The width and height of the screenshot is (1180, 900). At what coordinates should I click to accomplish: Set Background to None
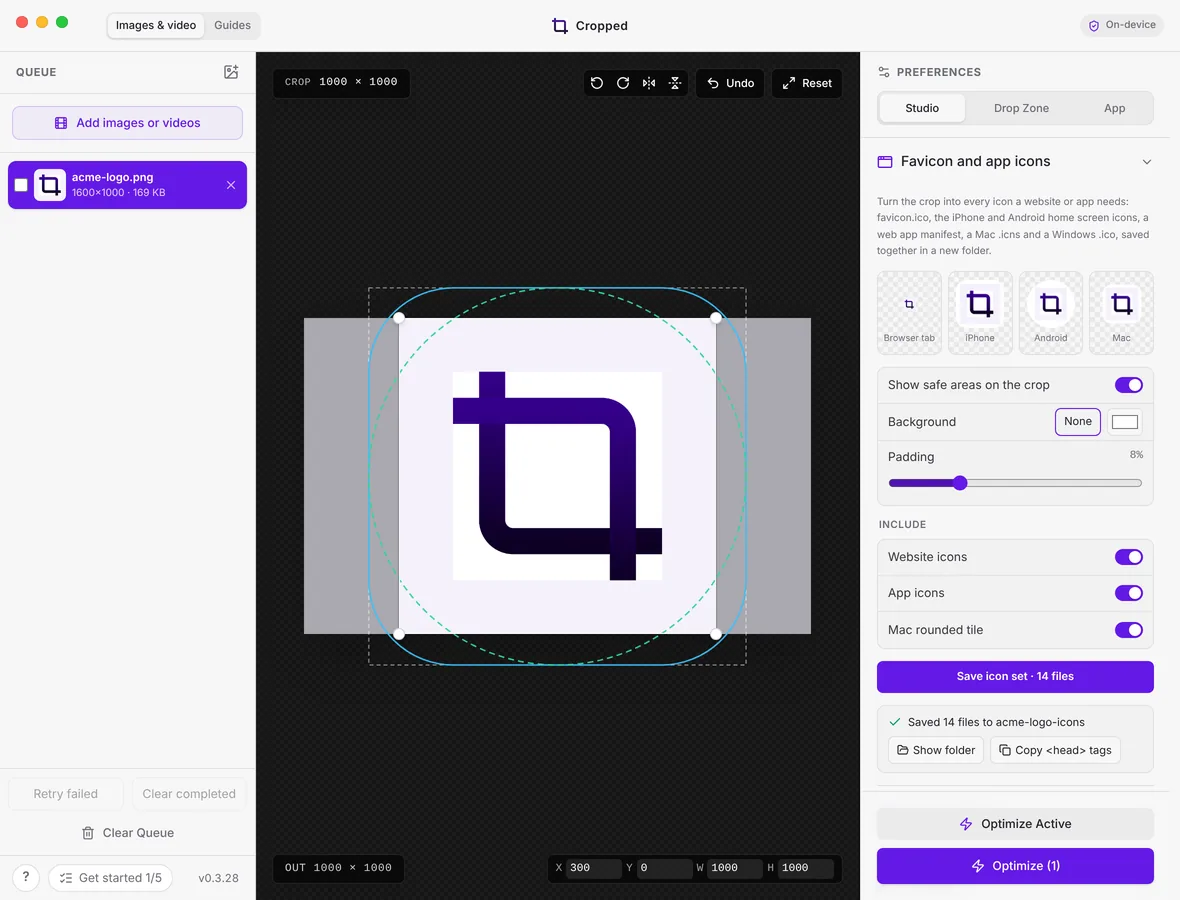click(1077, 421)
